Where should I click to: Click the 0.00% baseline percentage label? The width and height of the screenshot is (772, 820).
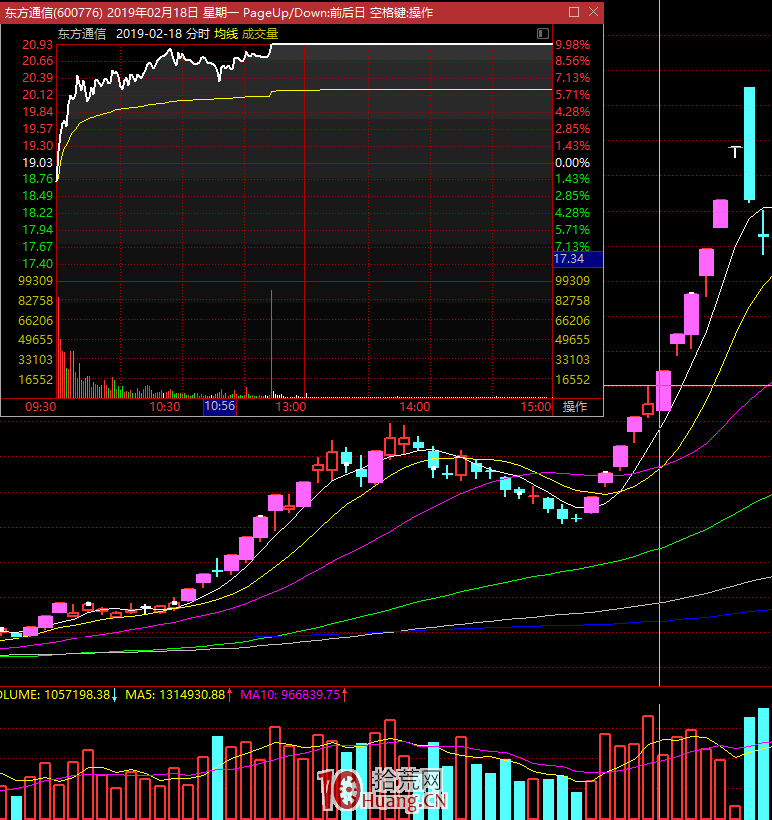(573, 163)
